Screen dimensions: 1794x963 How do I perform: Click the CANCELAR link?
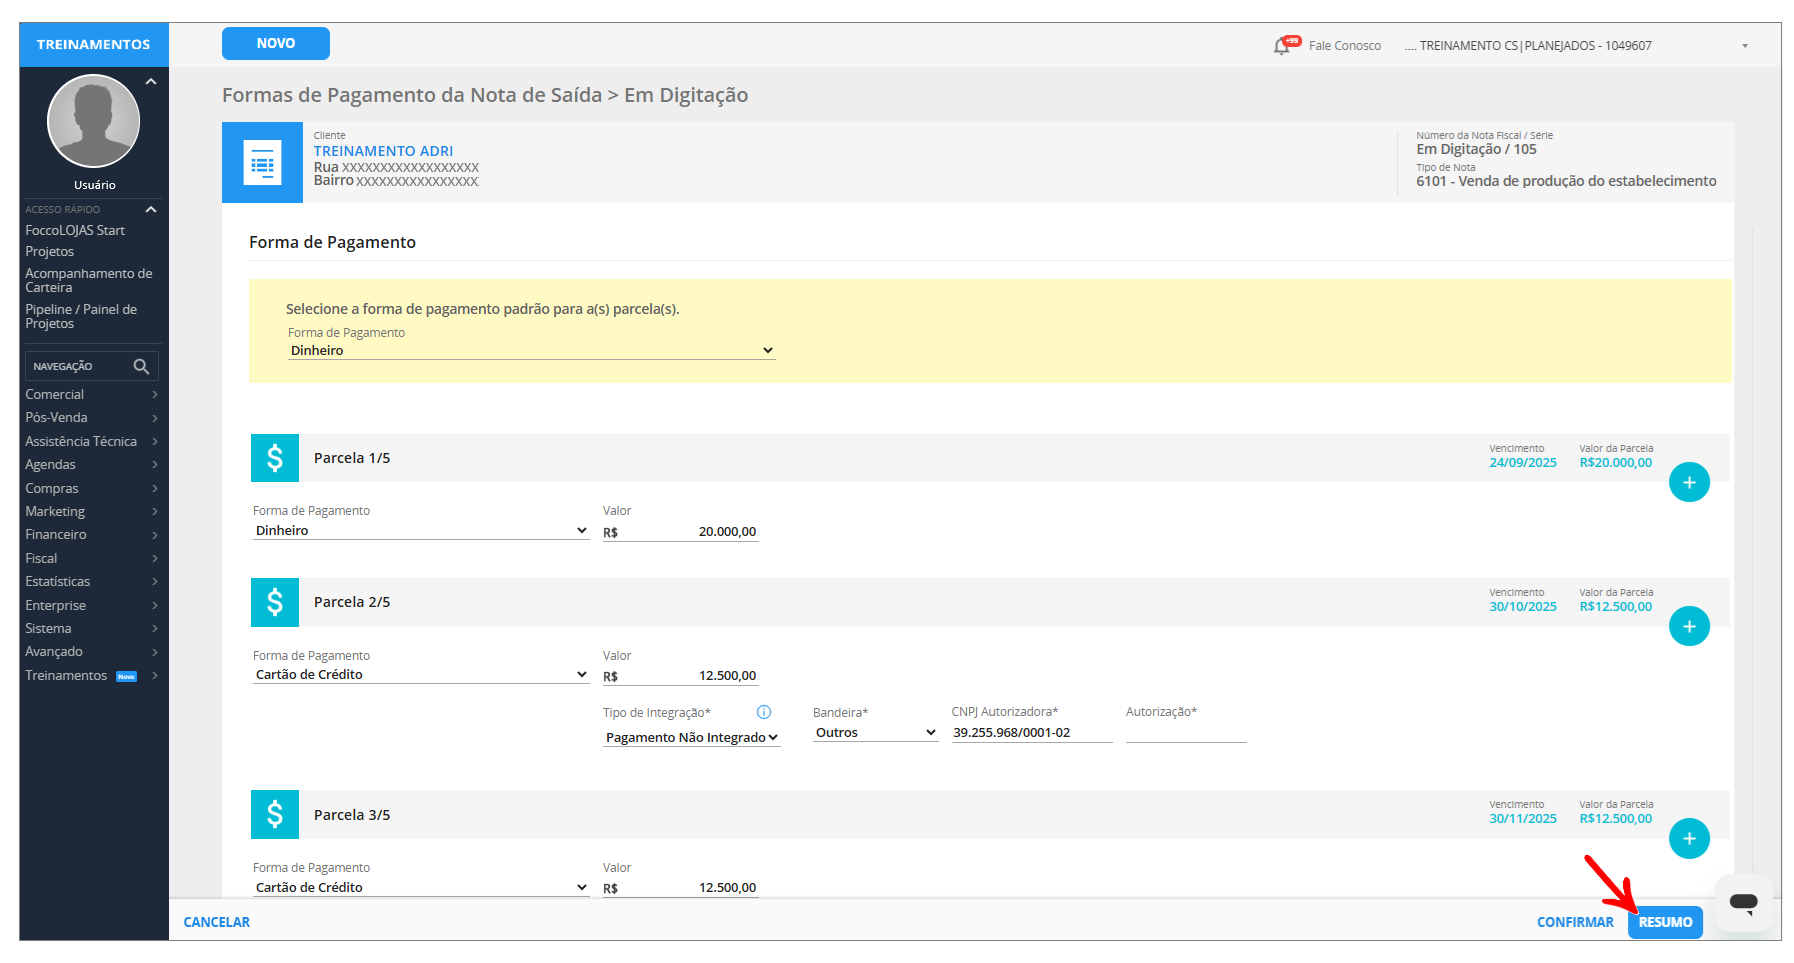click(x=217, y=923)
